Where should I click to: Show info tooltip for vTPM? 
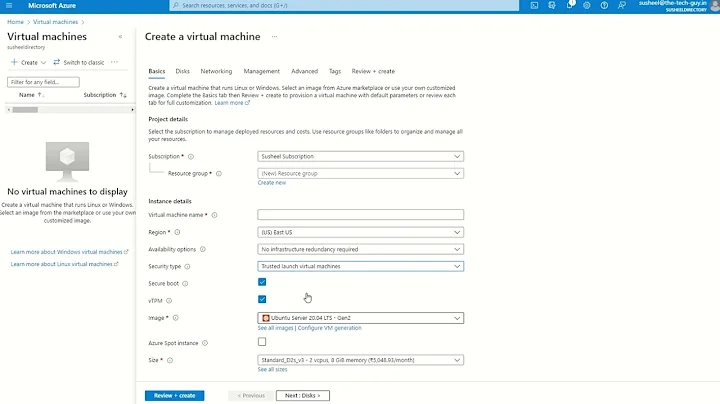pos(169,301)
